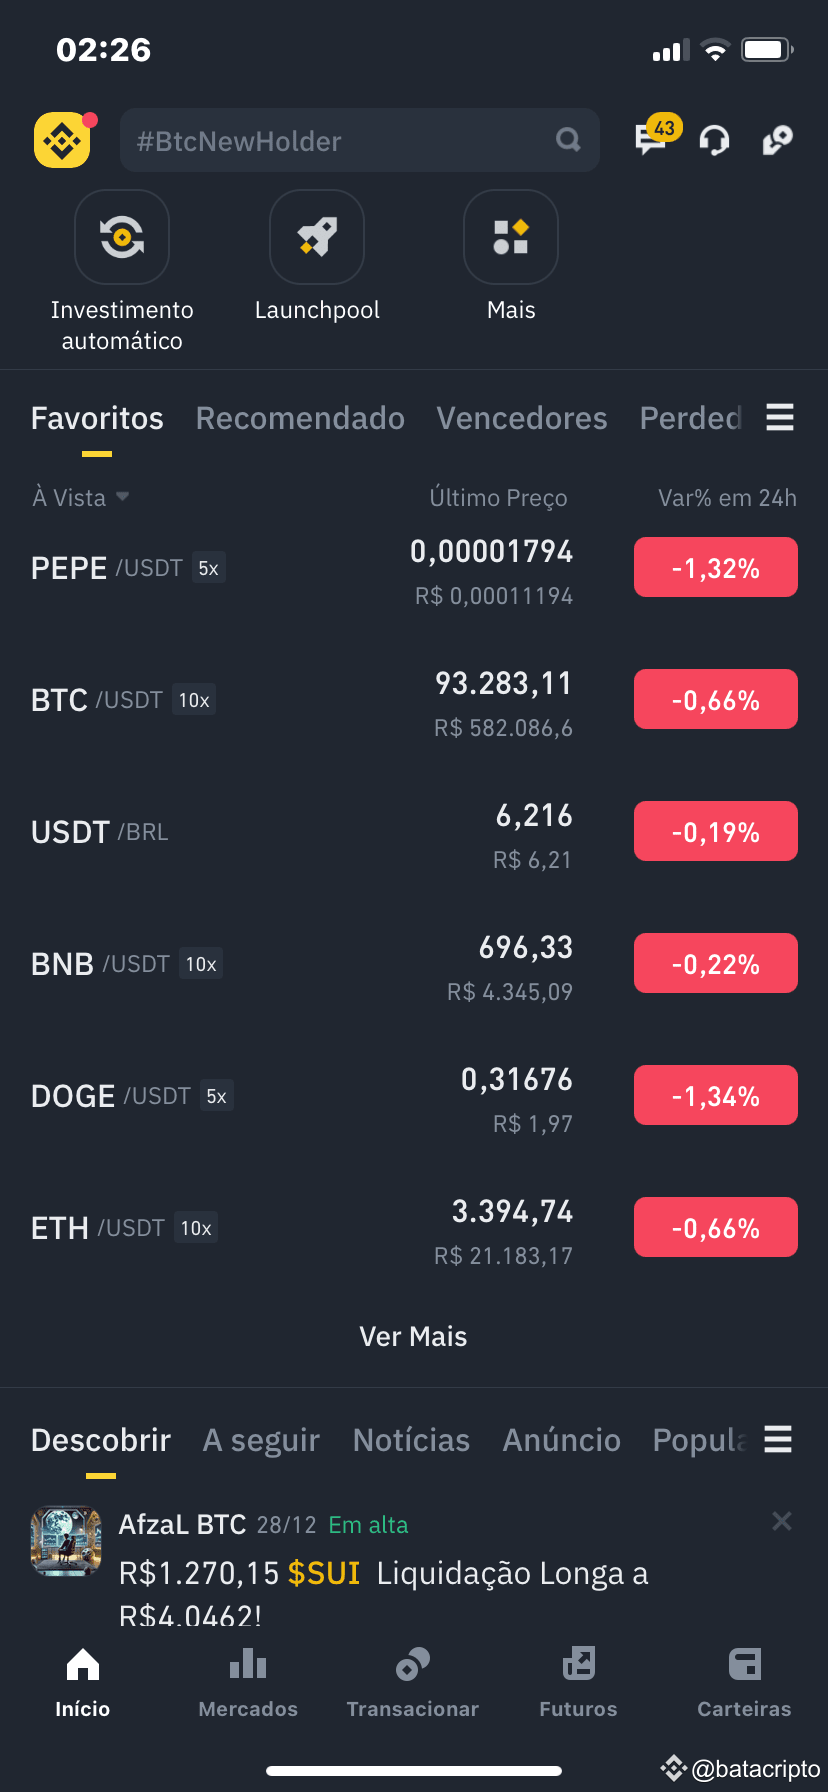Screen dimensions: 828x1792
Task: Tap Ver Mais to see more pairs
Action: (413, 1336)
